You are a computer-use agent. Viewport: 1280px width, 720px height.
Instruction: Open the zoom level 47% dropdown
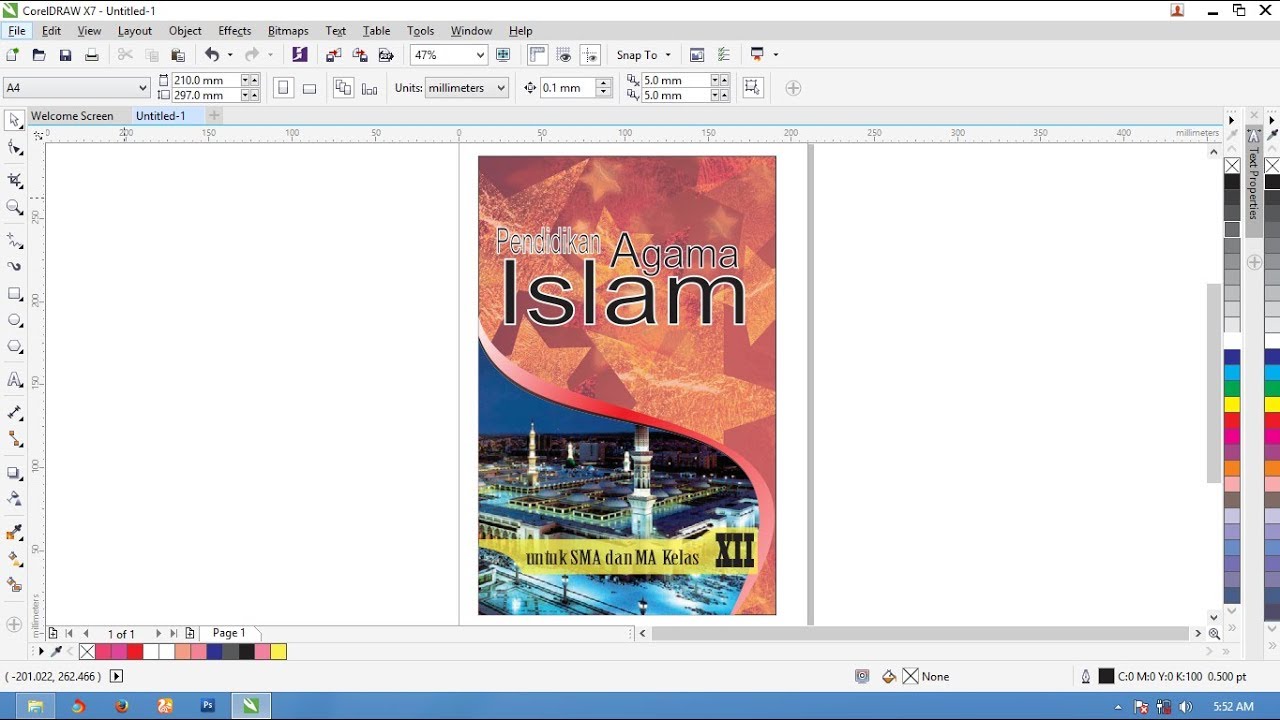tap(480, 55)
